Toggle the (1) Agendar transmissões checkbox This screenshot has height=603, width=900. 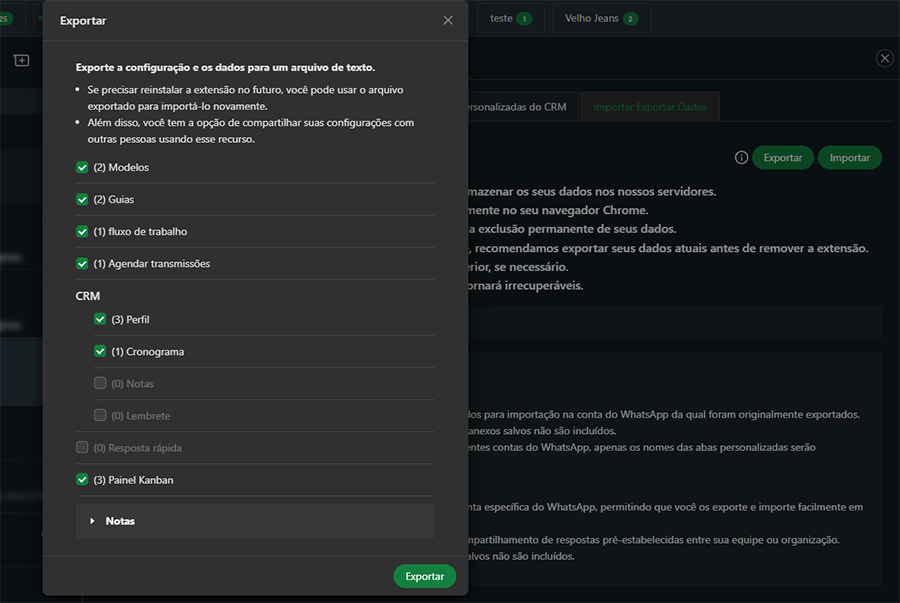[82, 263]
